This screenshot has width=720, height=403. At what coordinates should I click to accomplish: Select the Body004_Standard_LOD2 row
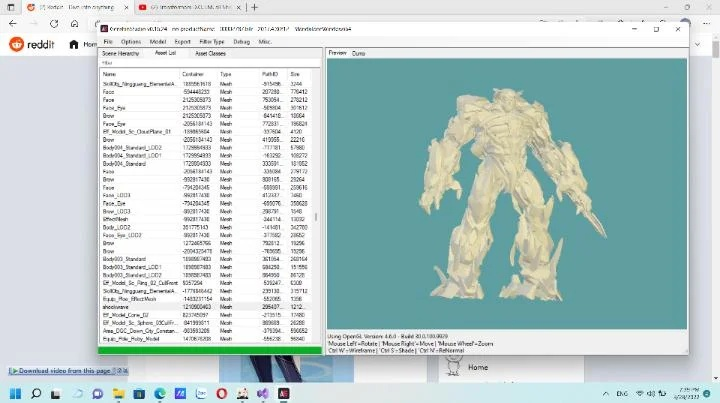click(207, 148)
